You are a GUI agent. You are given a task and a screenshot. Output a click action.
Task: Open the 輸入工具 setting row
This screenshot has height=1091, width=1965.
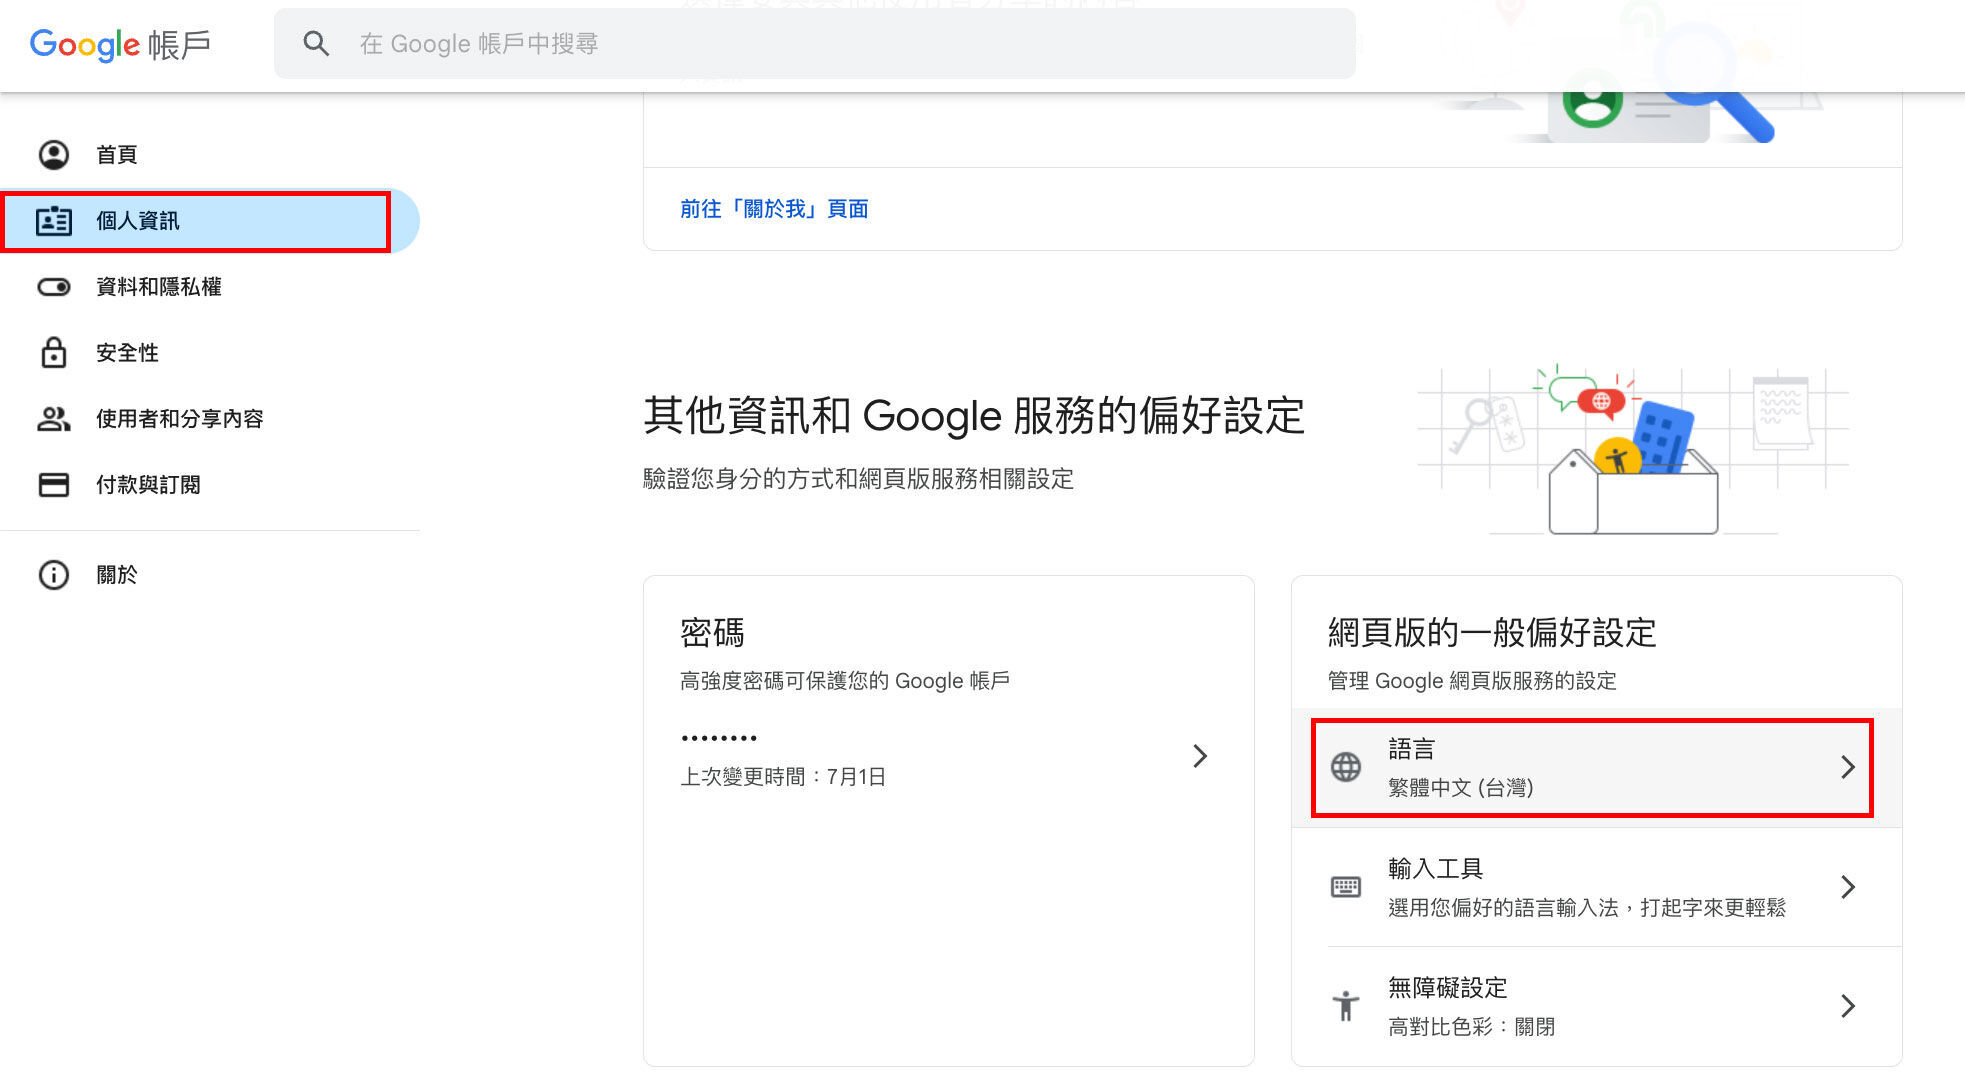(1597, 887)
